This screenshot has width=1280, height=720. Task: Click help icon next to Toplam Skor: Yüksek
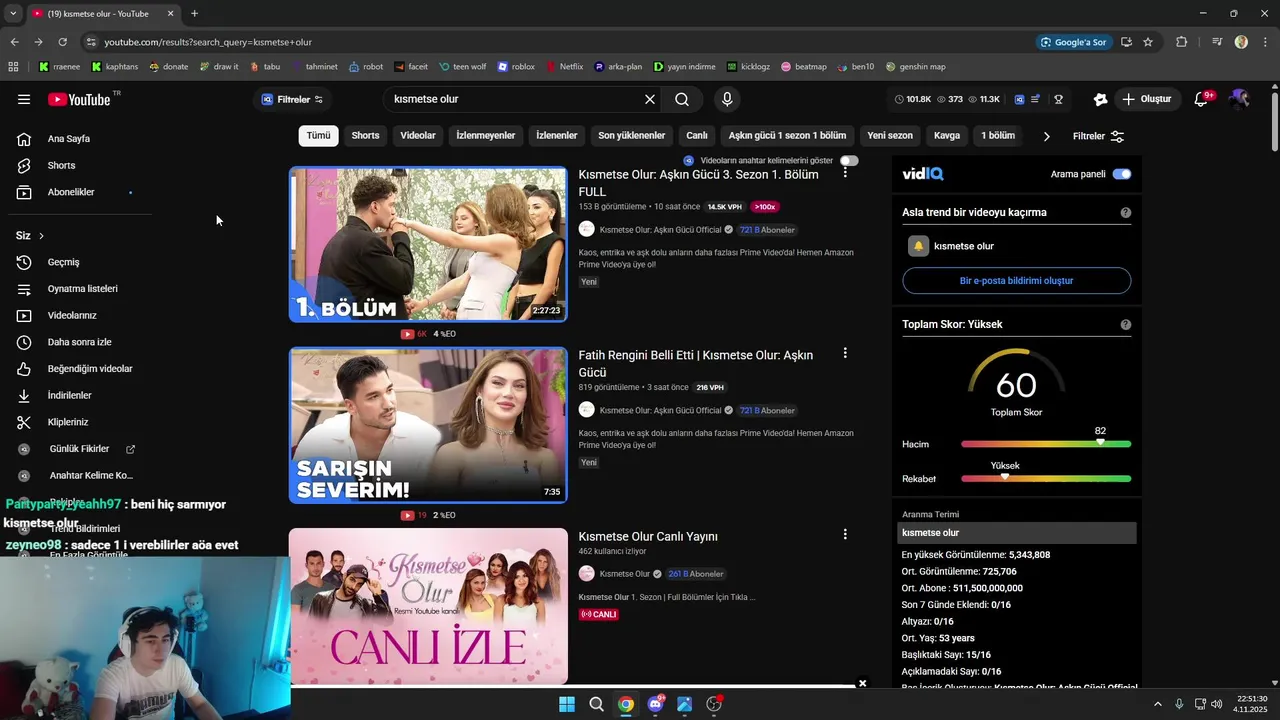(x=1126, y=324)
